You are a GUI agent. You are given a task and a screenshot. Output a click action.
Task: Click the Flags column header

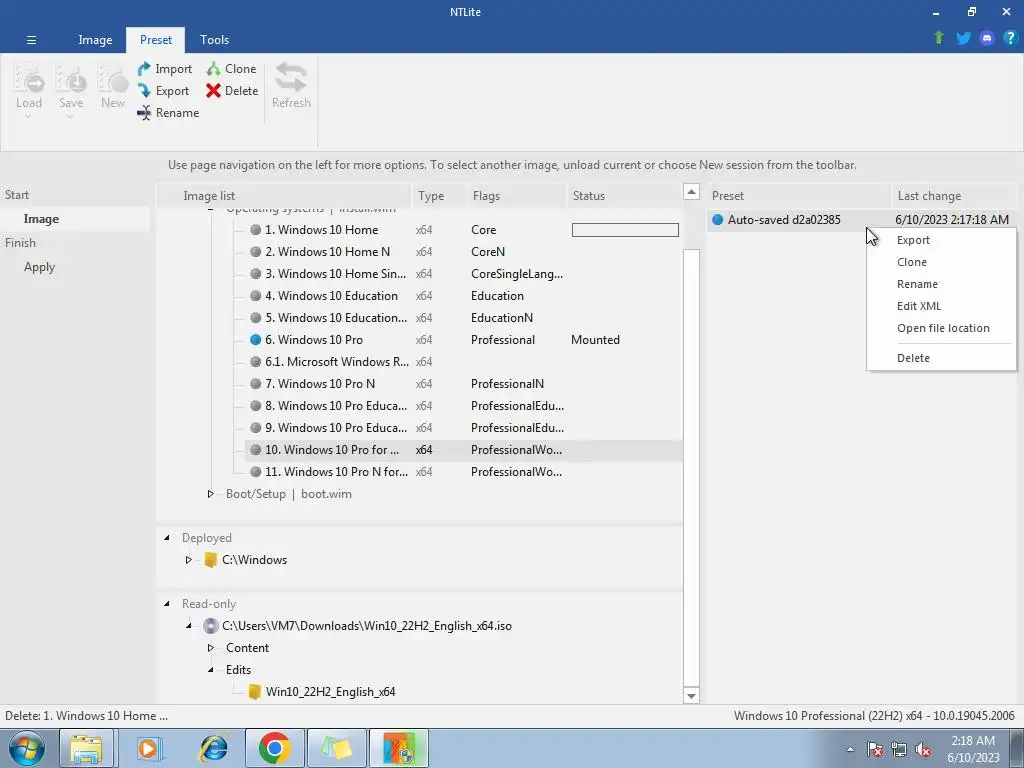tap(515, 196)
